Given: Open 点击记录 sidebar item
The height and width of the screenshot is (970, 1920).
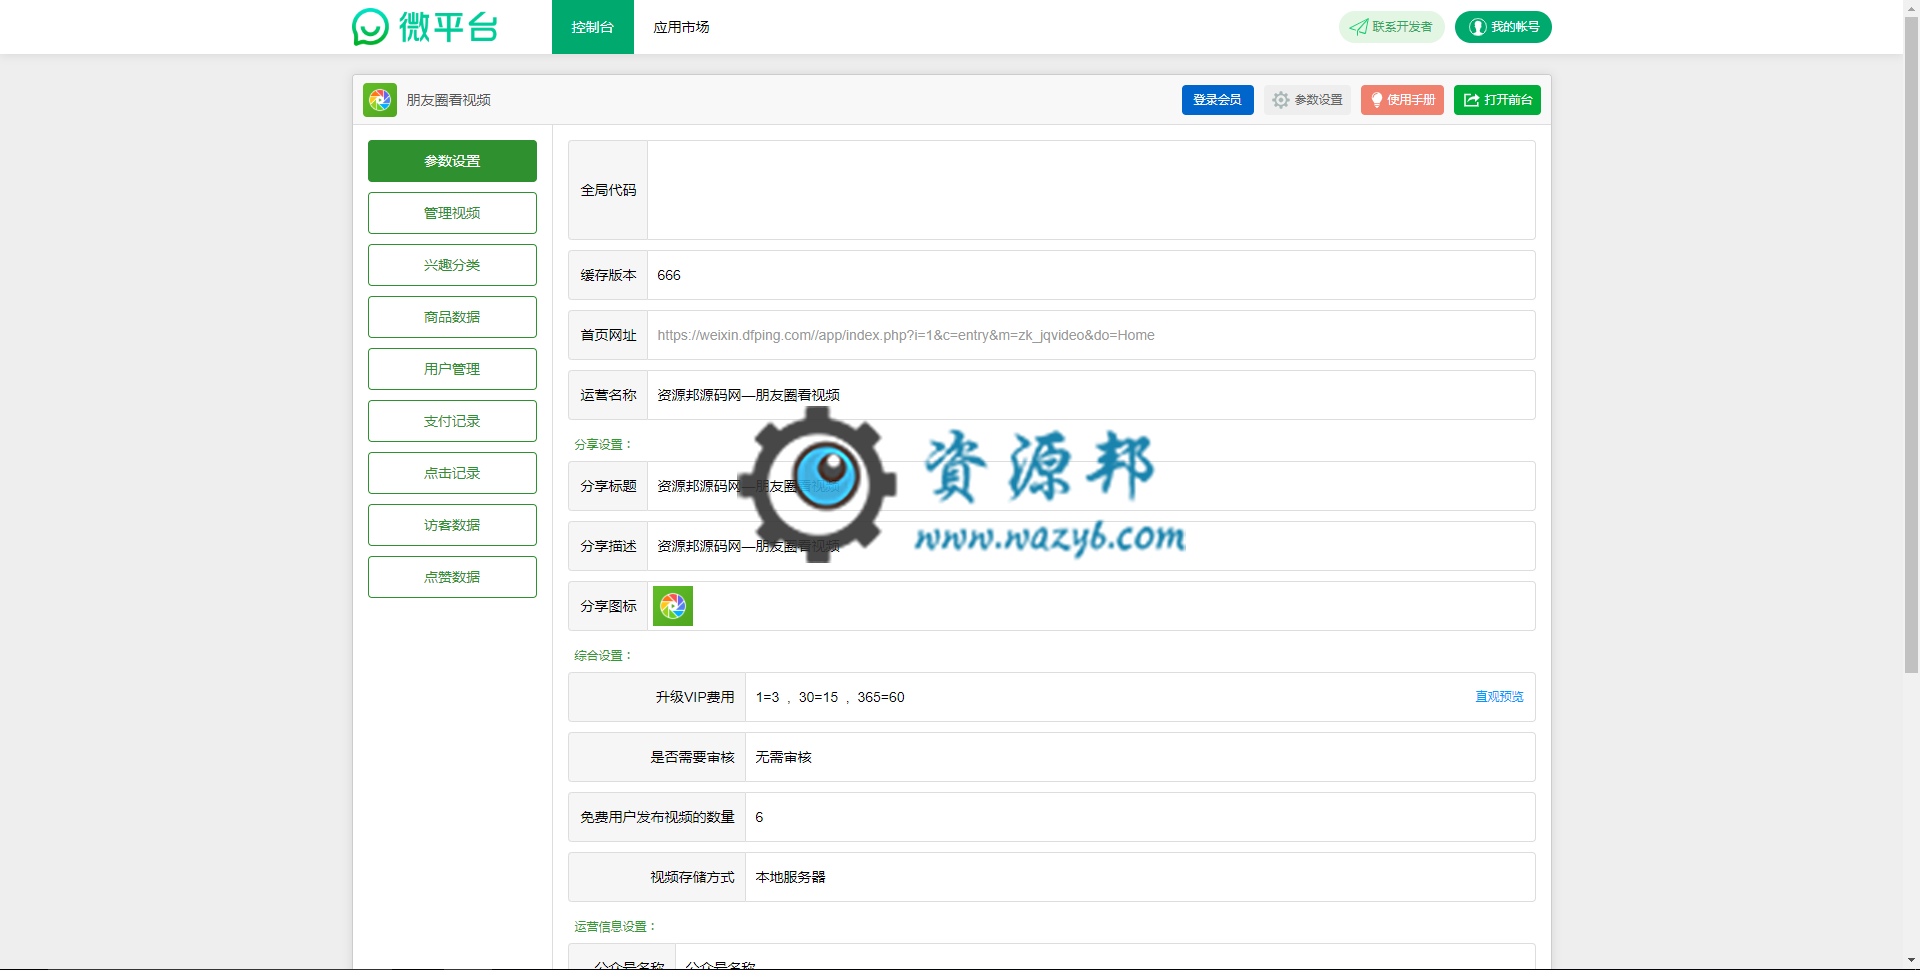Looking at the screenshot, I should (452, 473).
